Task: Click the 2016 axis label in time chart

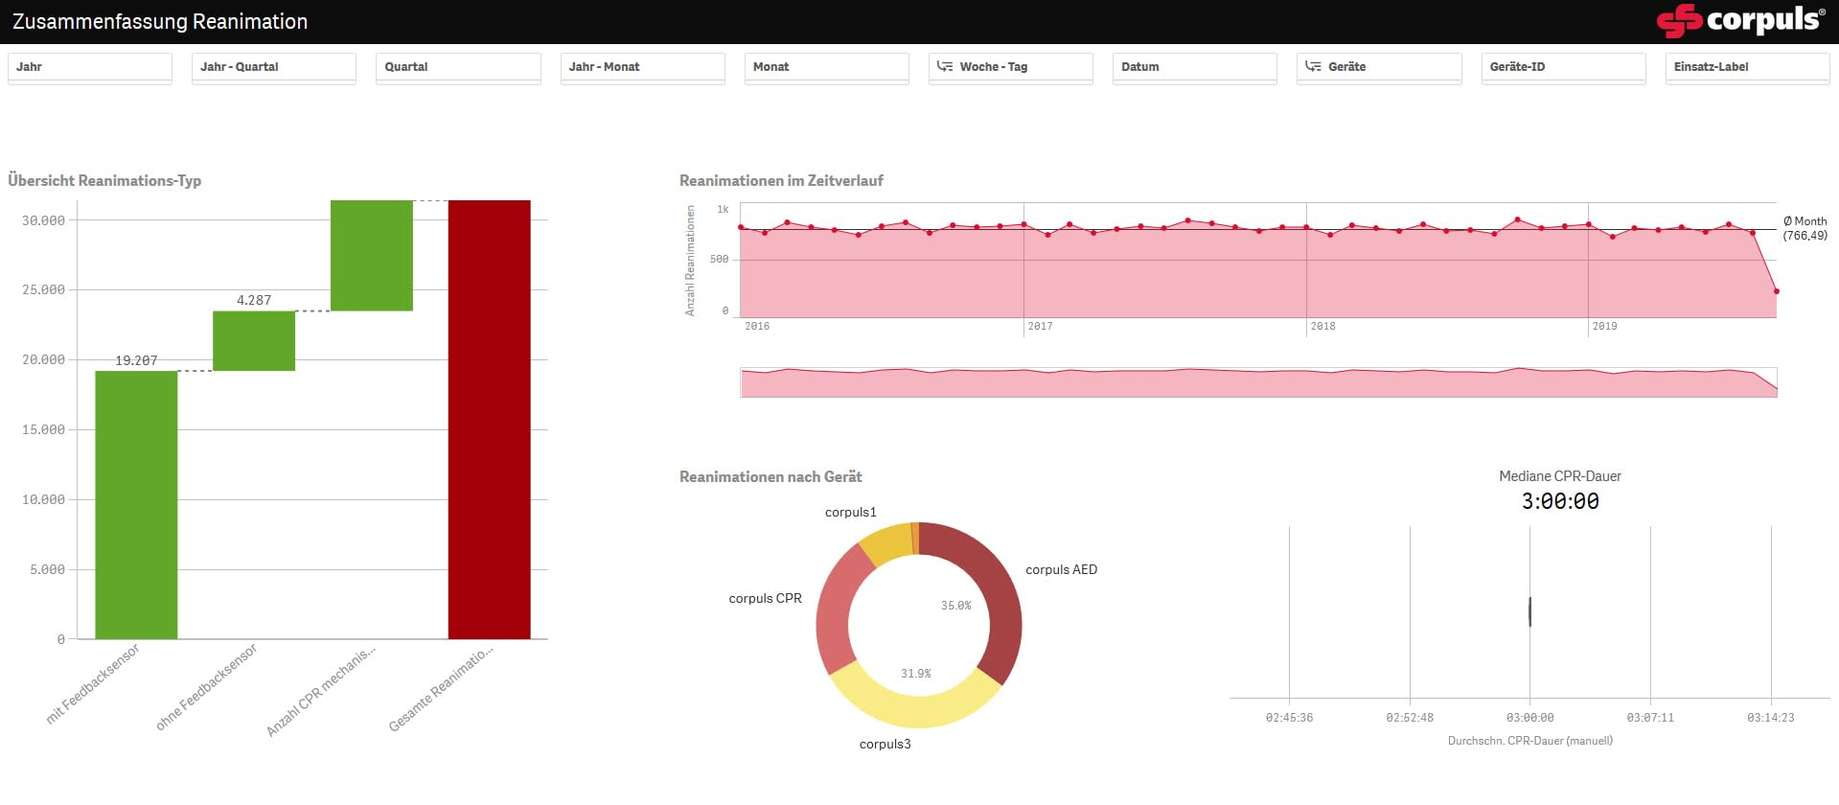Action: (x=757, y=327)
